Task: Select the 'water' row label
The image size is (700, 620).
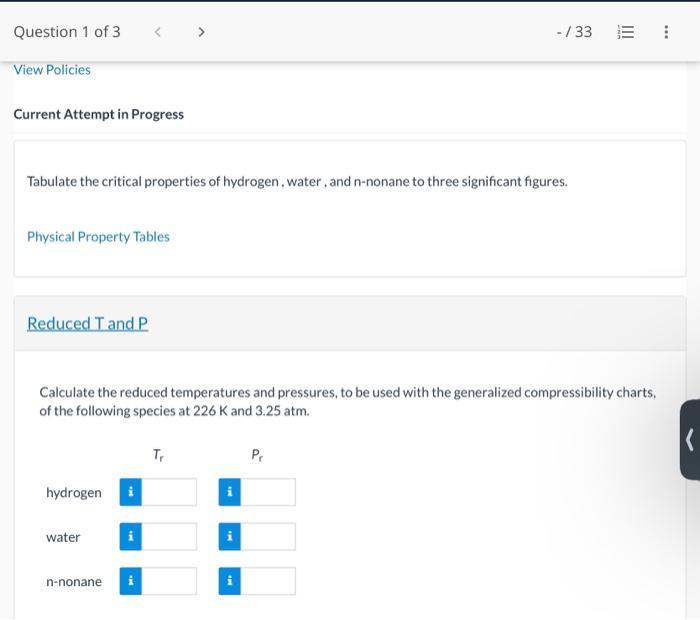Action: pyautogui.click(x=63, y=537)
